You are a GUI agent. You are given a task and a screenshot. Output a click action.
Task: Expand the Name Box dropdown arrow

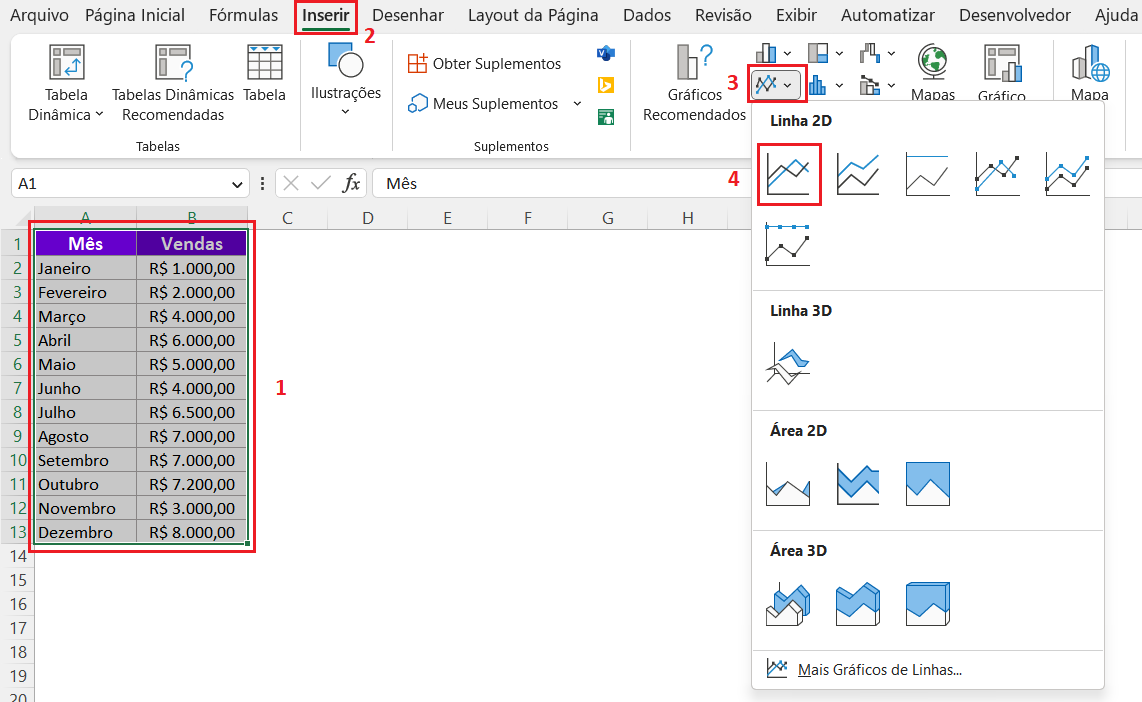tap(237, 184)
